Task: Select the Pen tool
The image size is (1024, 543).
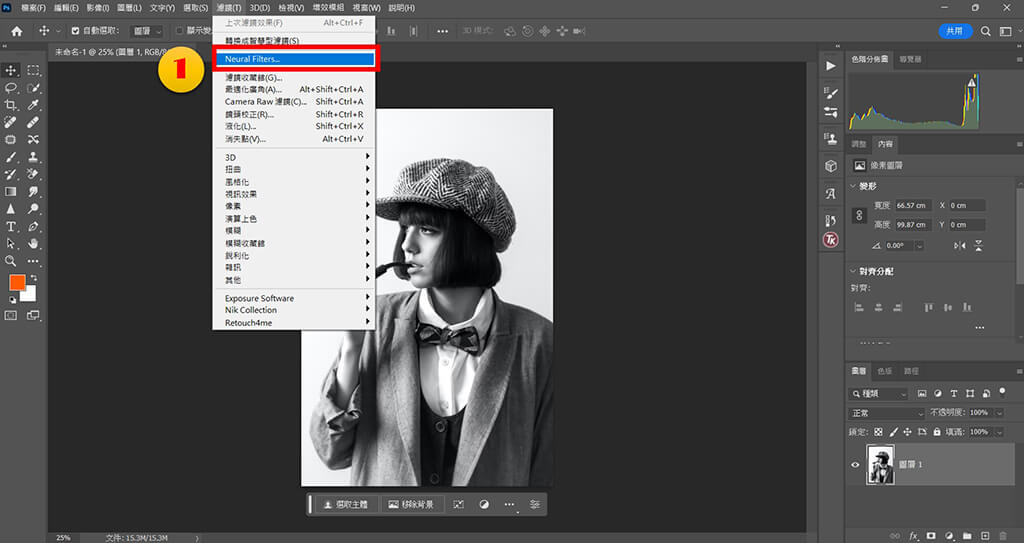Action: (33, 226)
